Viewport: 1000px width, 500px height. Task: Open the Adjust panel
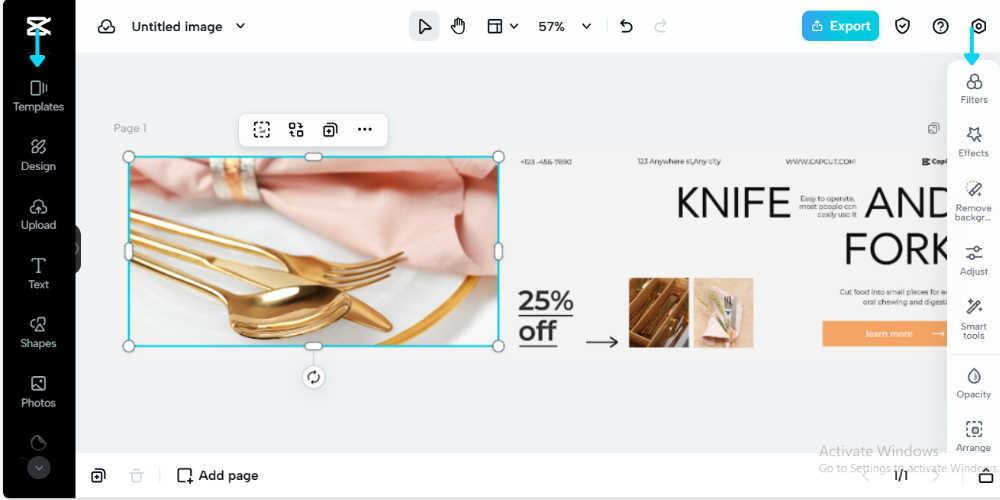coord(974,260)
